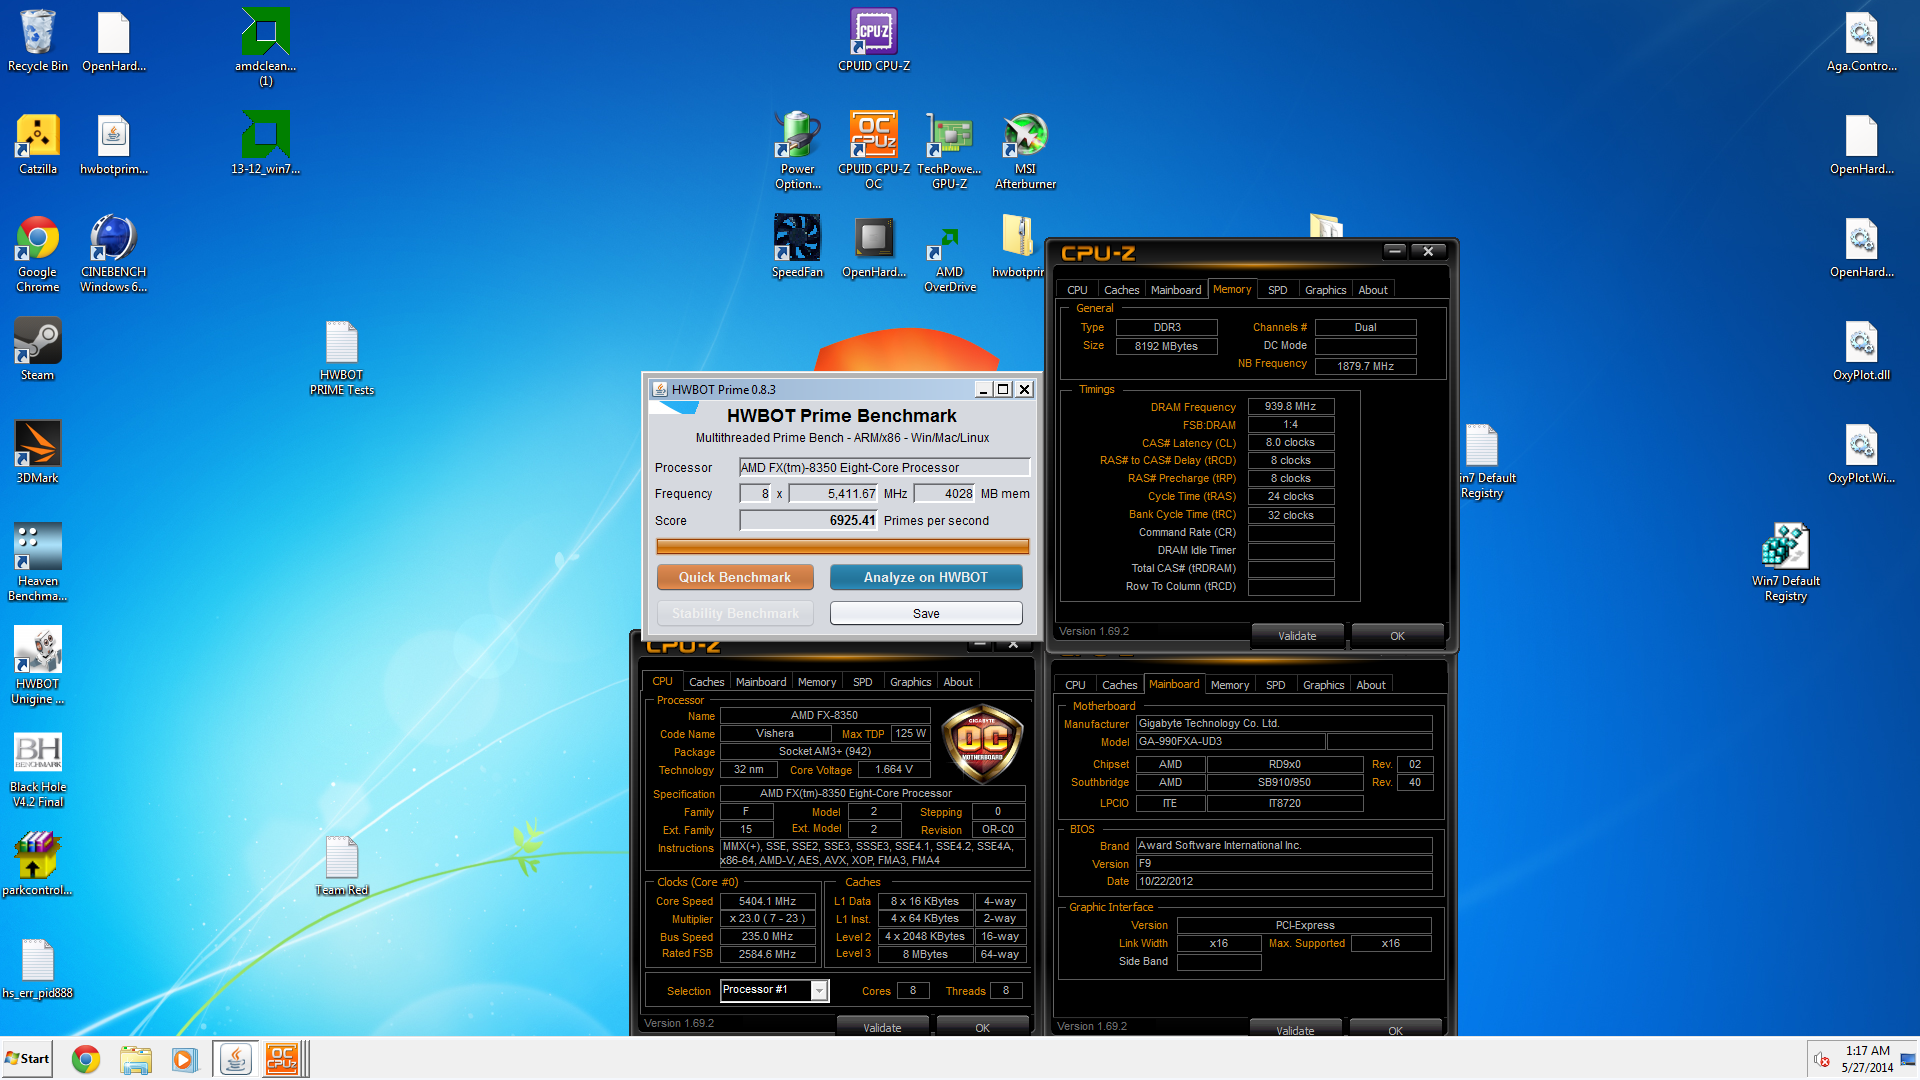Open the 13-12_win7 desktop icon

click(x=265, y=145)
